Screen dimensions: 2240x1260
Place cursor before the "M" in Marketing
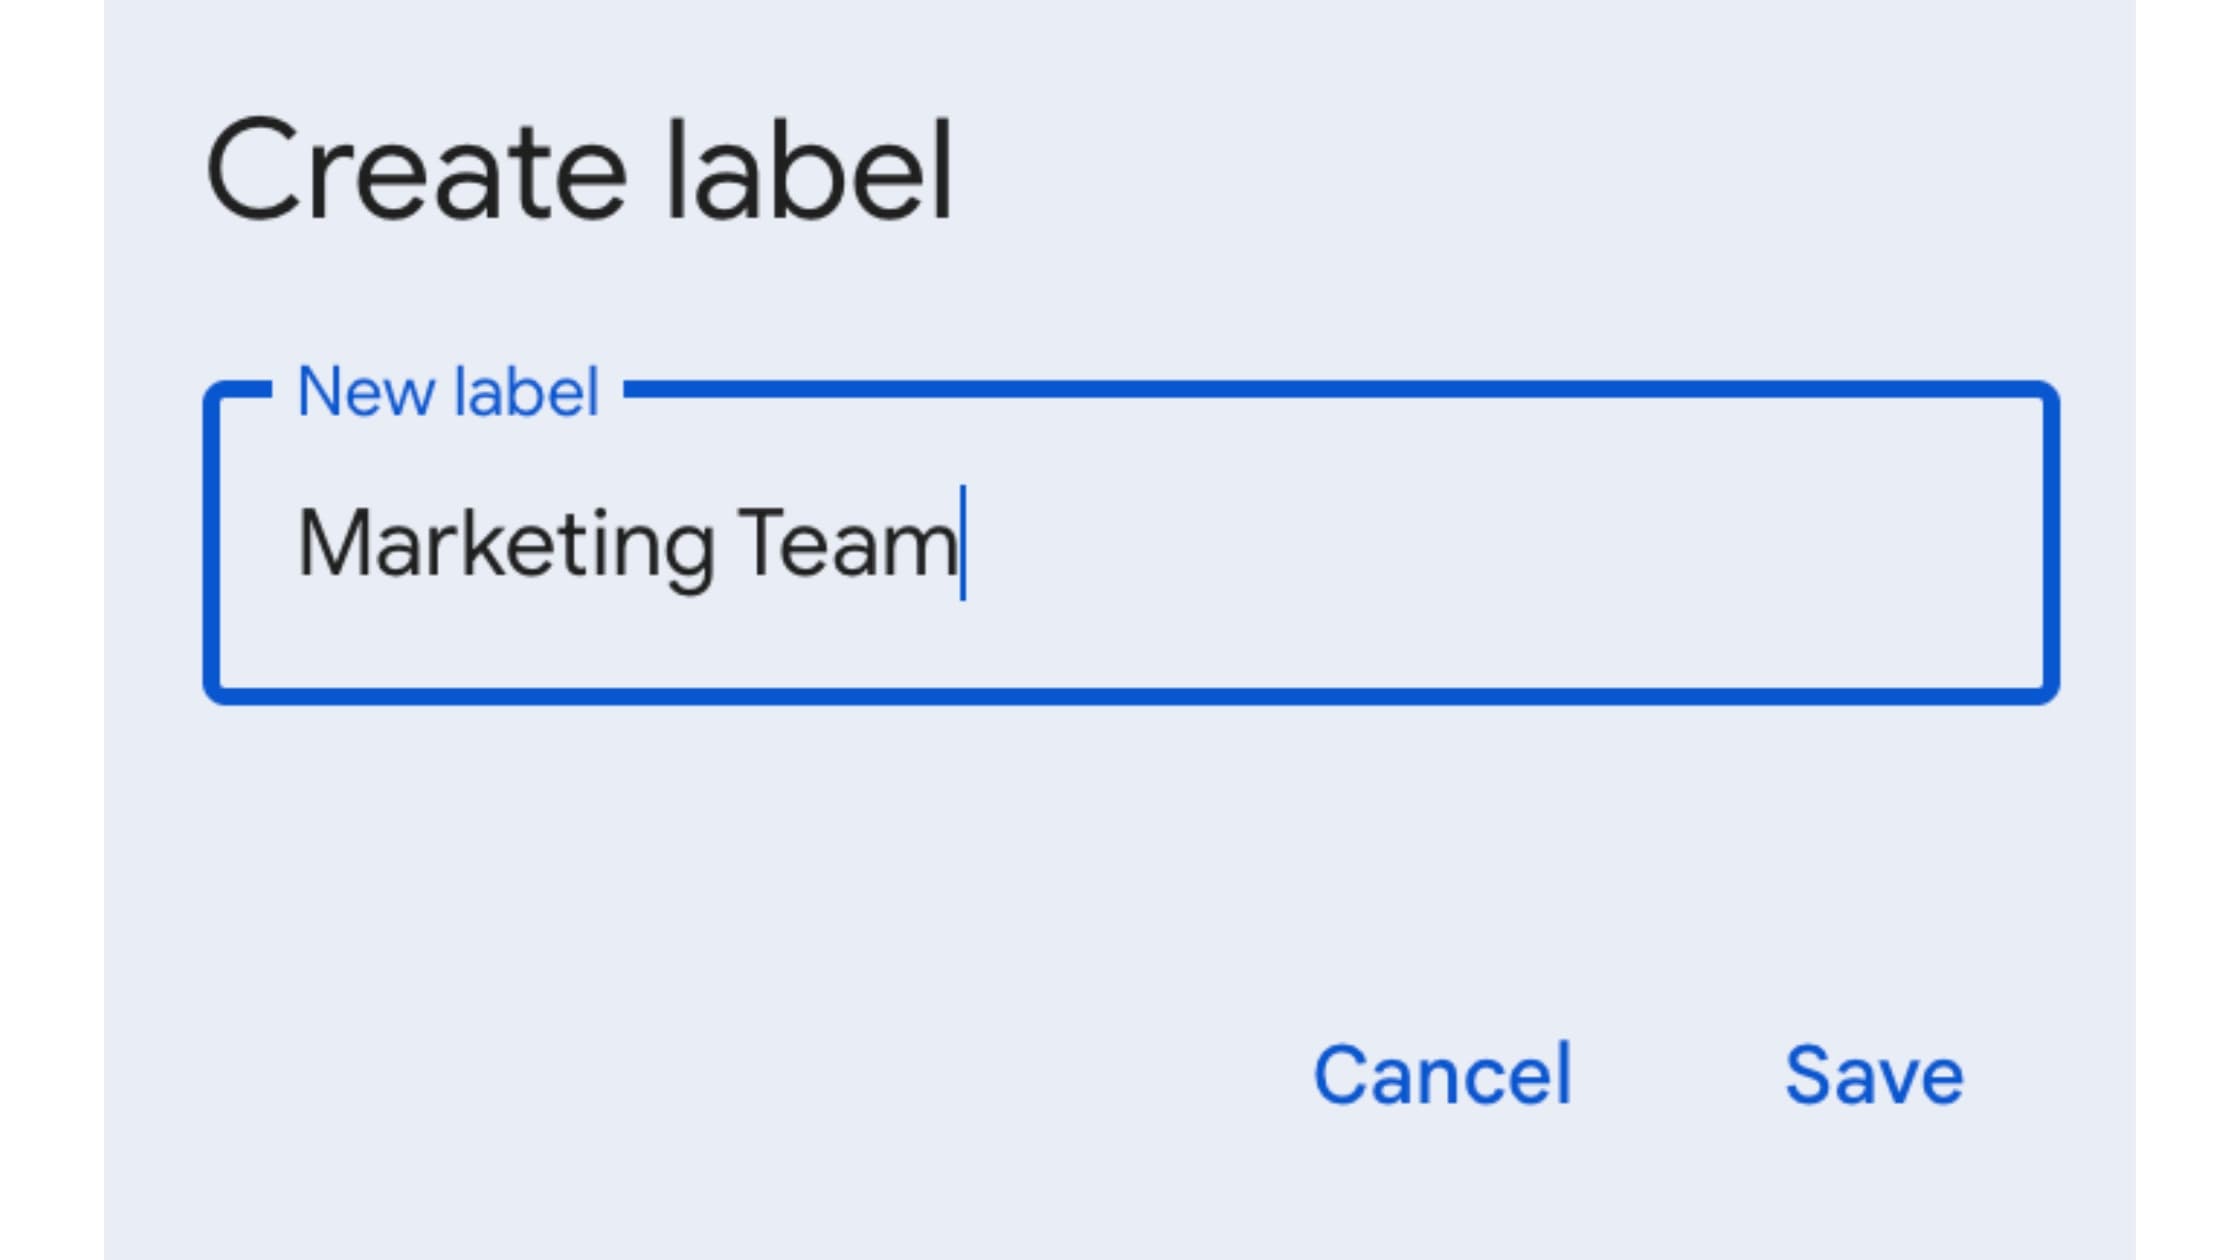[299, 545]
